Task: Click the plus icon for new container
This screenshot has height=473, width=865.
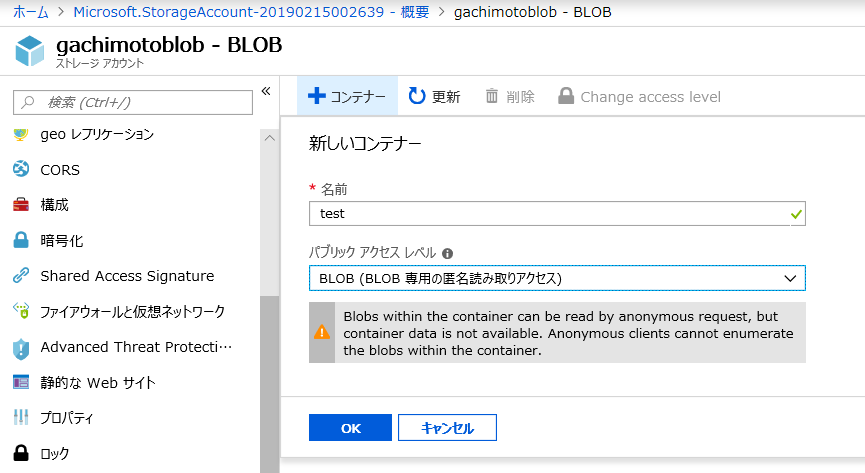Action: coord(317,96)
